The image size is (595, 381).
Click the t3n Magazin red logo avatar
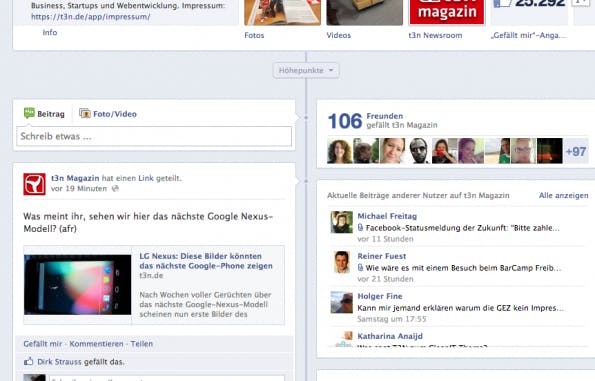[35, 184]
